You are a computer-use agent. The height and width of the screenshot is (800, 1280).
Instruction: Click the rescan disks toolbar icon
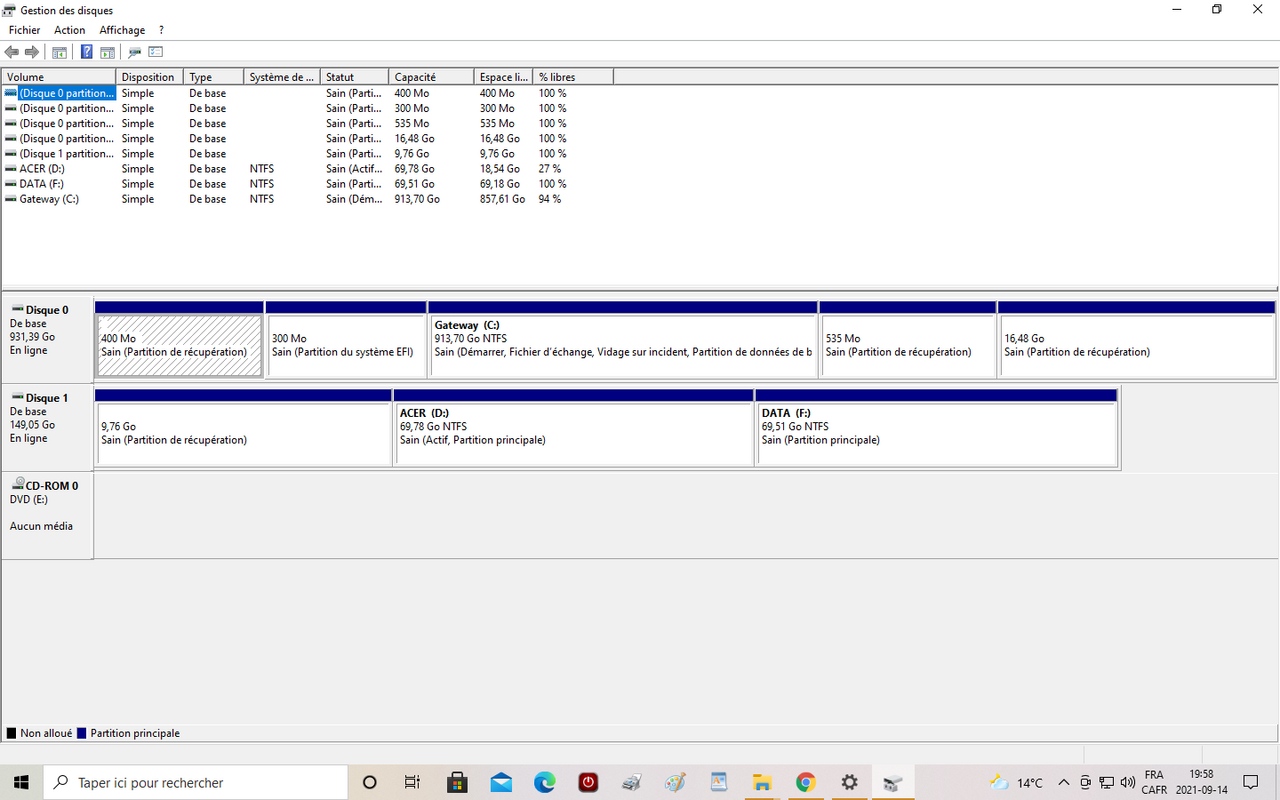coord(135,52)
